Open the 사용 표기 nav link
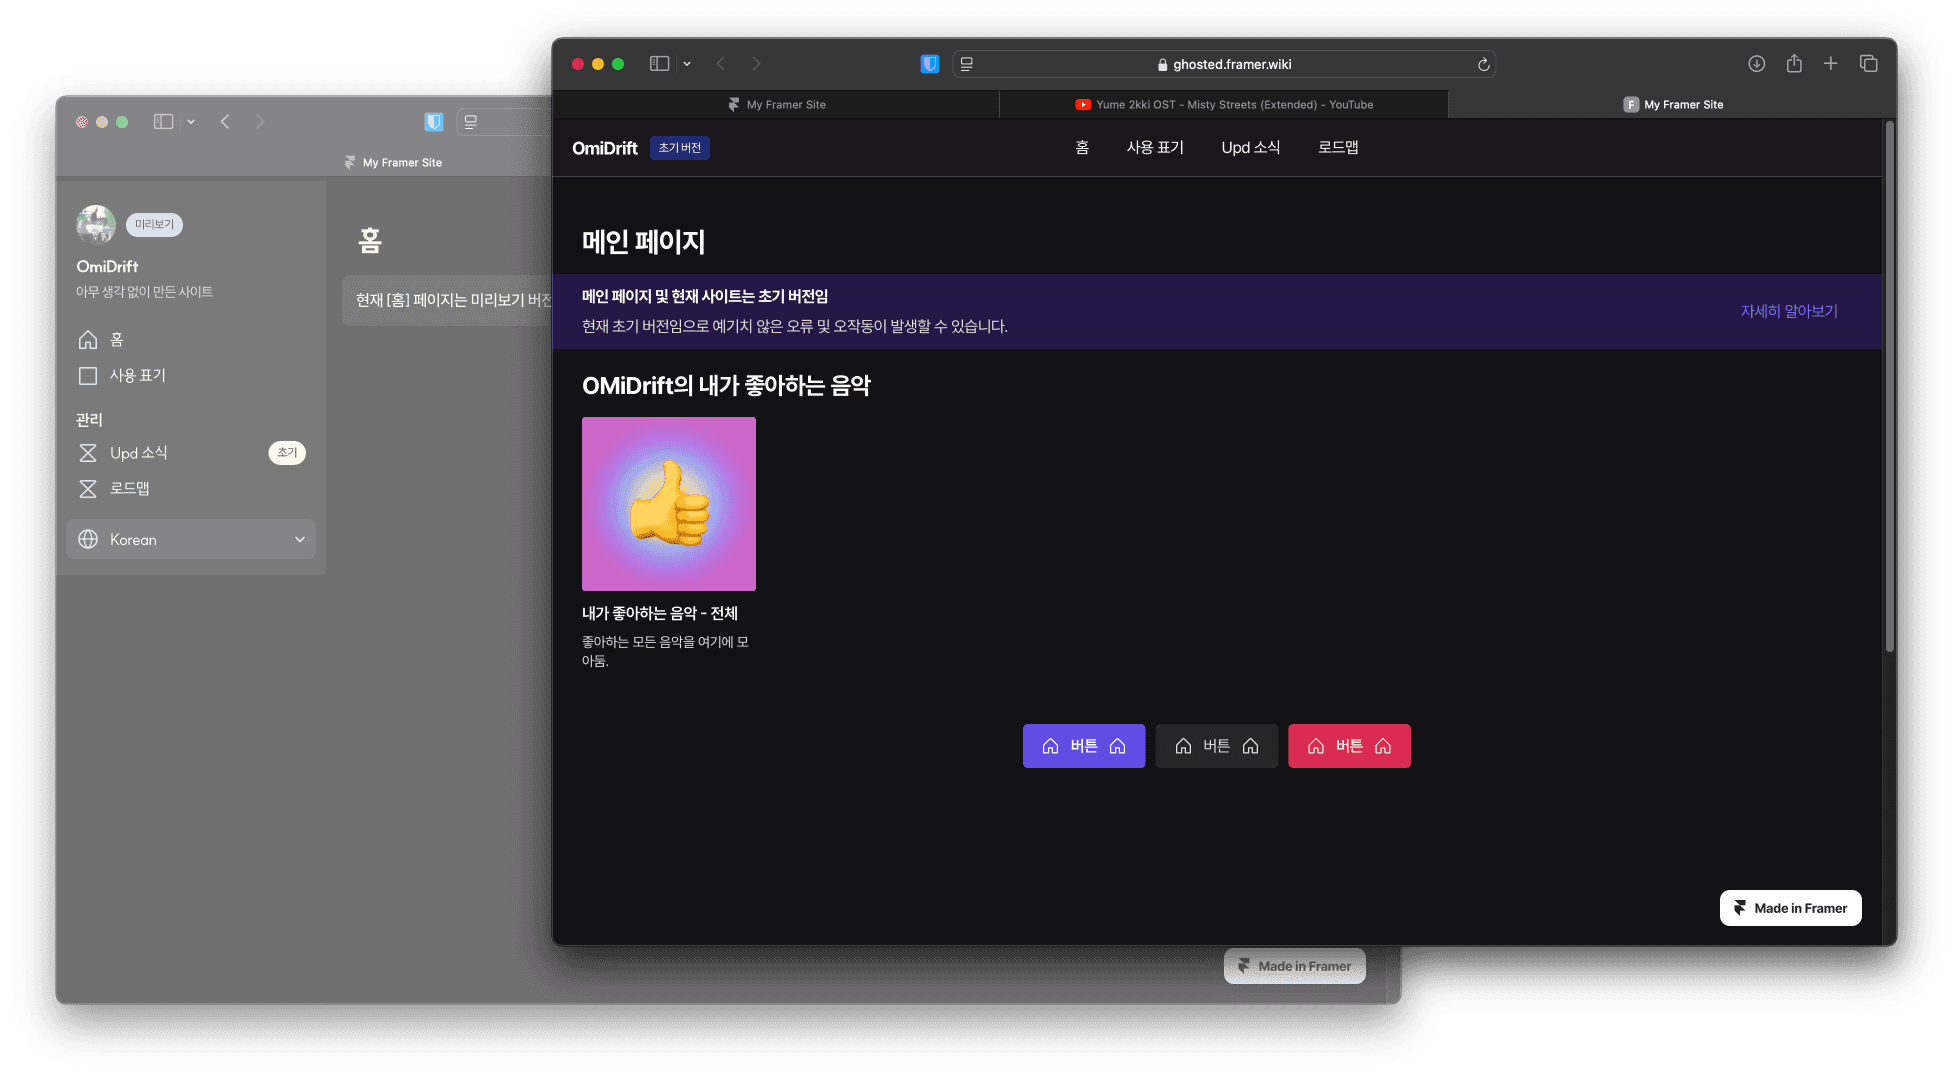 coord(1155,148)
